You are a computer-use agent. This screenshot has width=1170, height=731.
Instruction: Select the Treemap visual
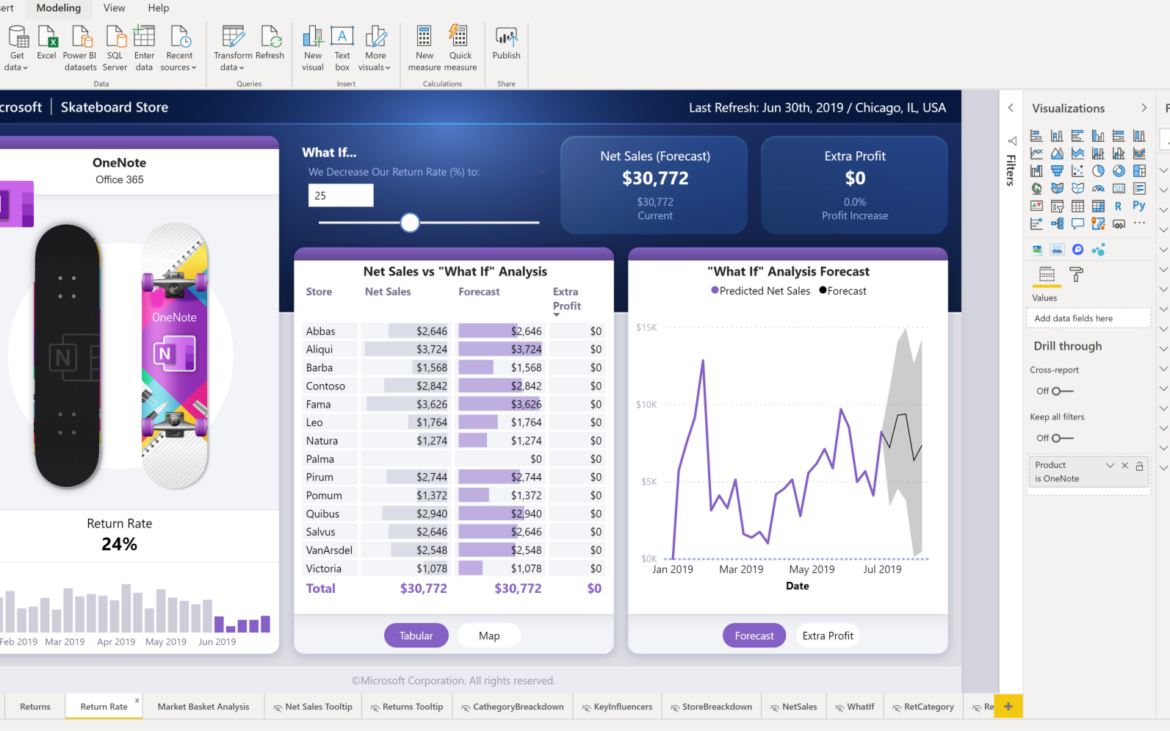(1139, 171)
